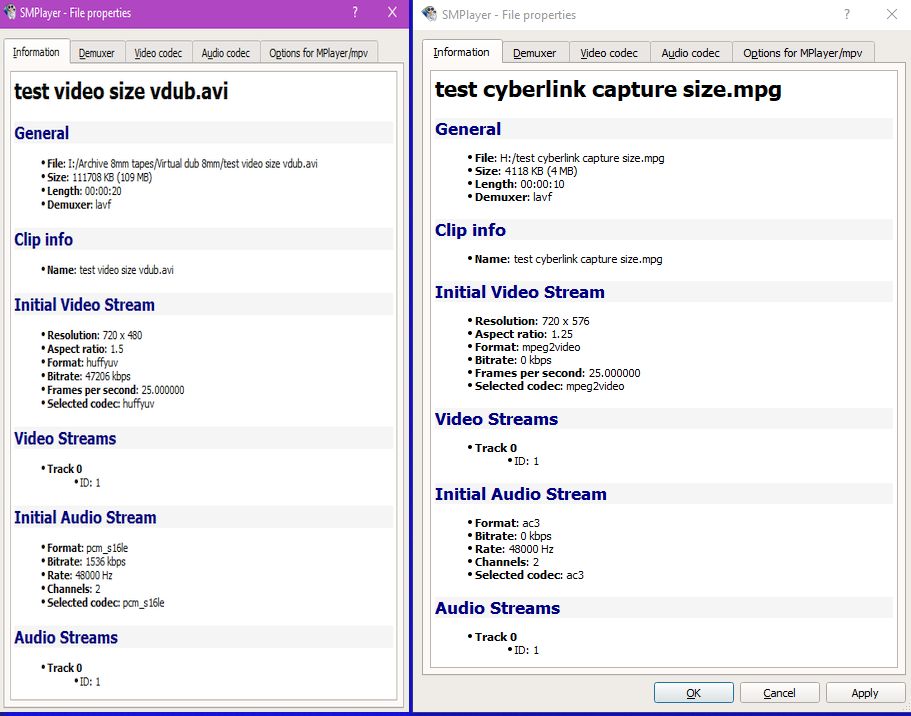Open Demuxer tab in right window

coord(535,53)
